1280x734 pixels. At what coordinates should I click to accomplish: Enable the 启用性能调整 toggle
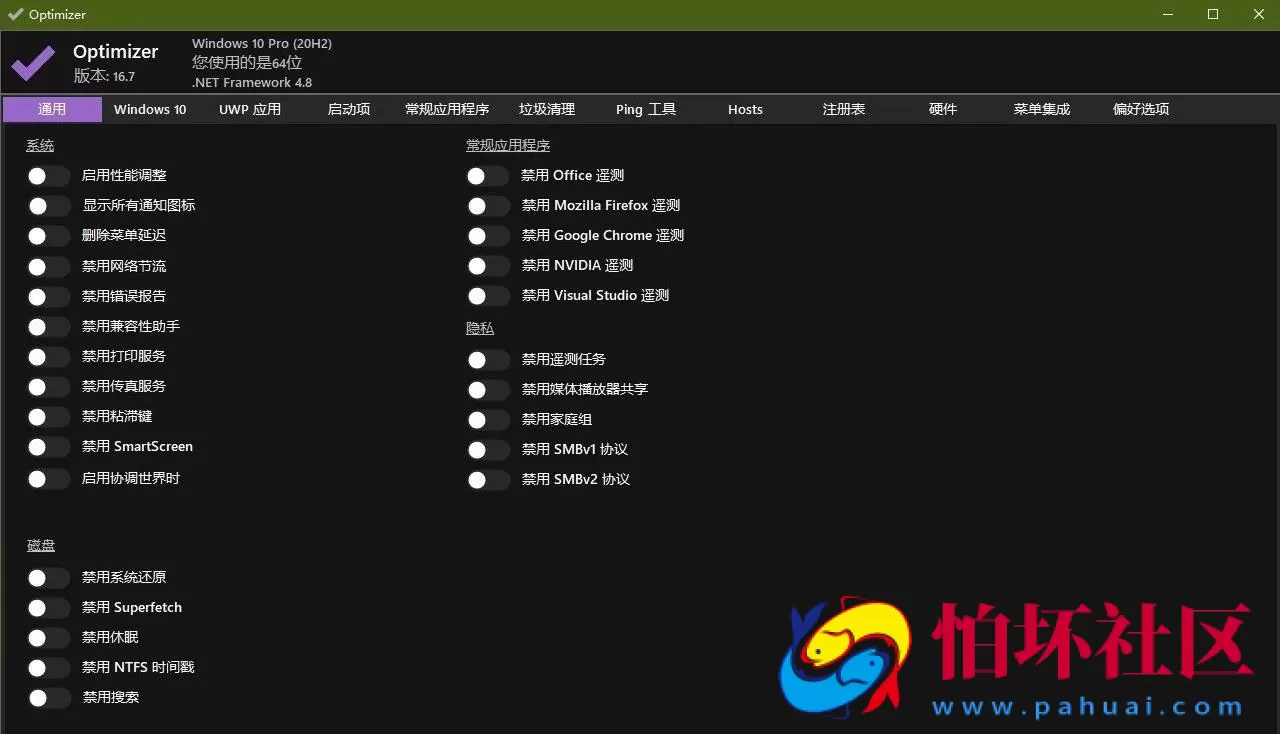(x=47, y=176)
